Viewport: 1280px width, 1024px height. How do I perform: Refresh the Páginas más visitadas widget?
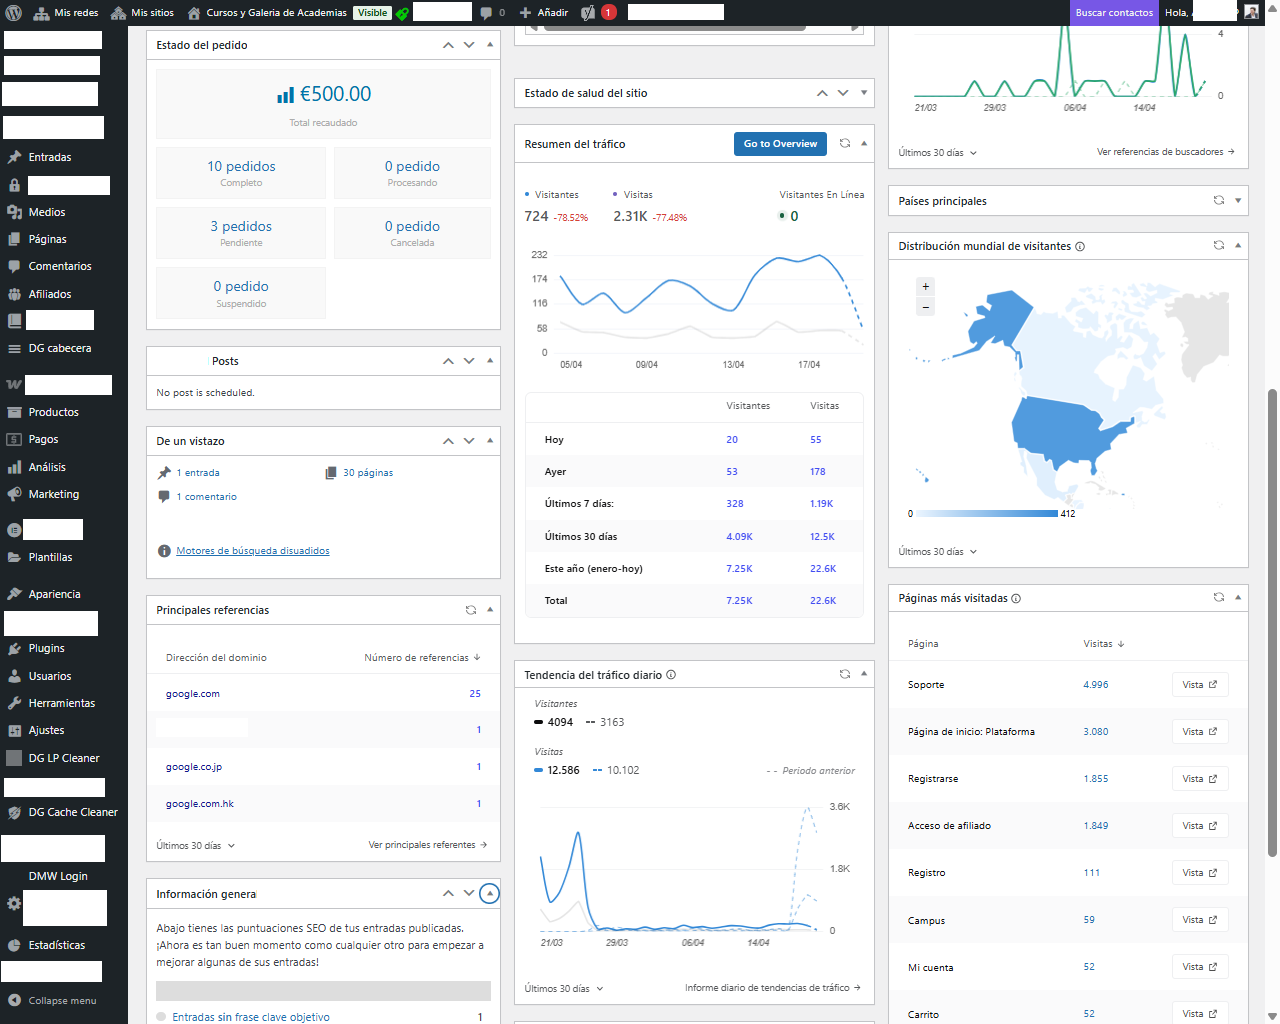coord(1219,597)
